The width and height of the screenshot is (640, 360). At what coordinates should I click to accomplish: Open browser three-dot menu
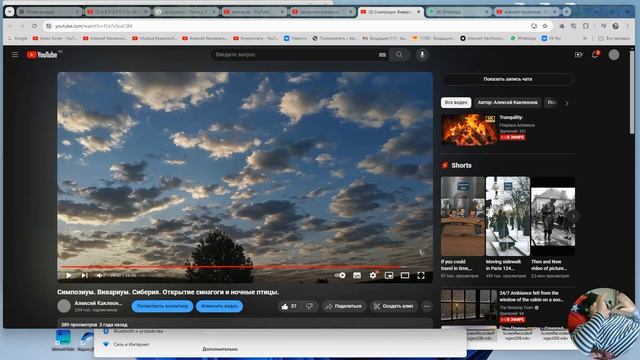[628, 26]
